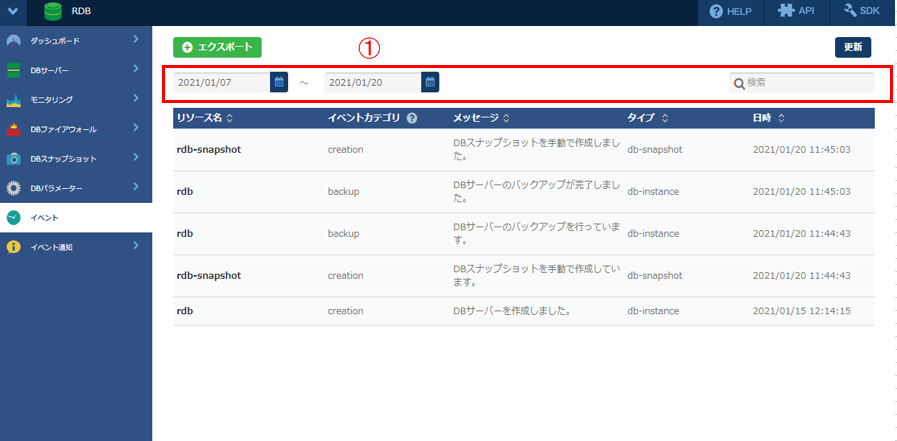Open the API link in top bar

point(797,12)
